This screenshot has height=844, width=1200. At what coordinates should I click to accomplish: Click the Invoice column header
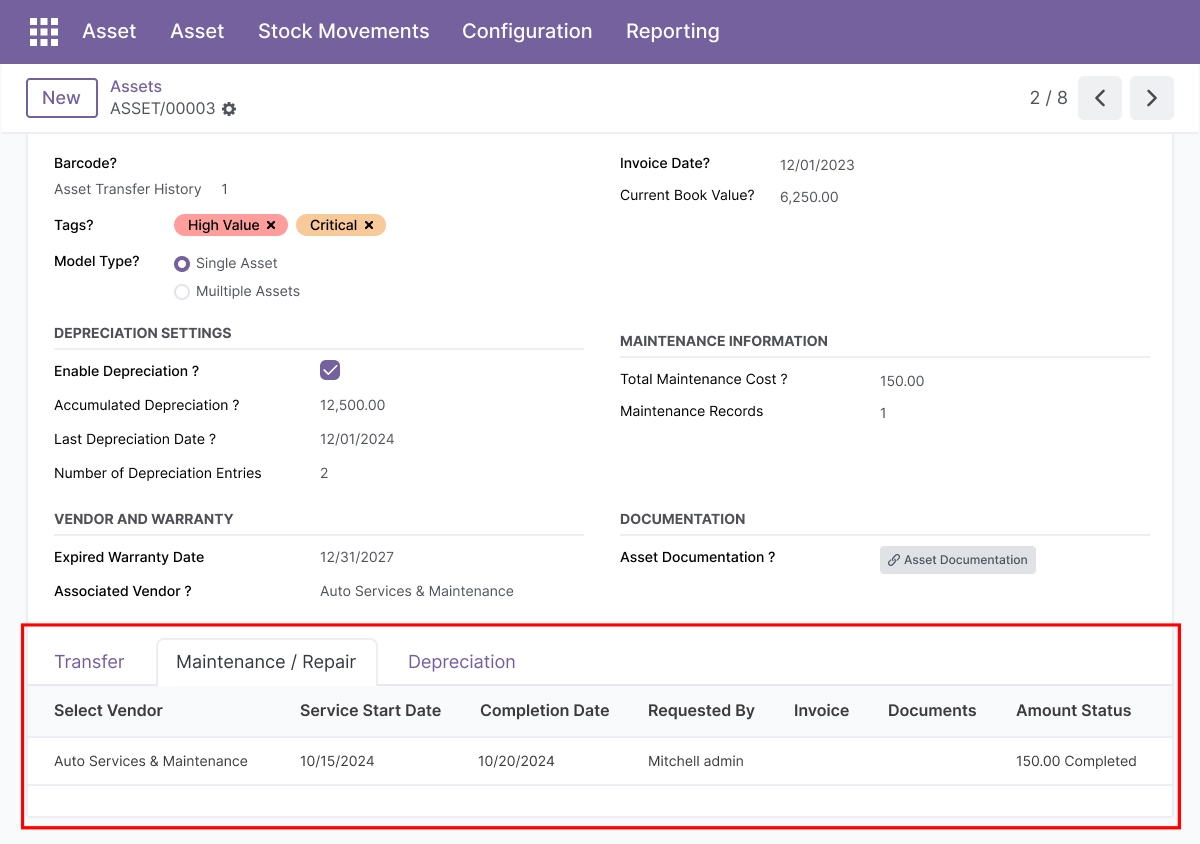(x=822, y=711)
